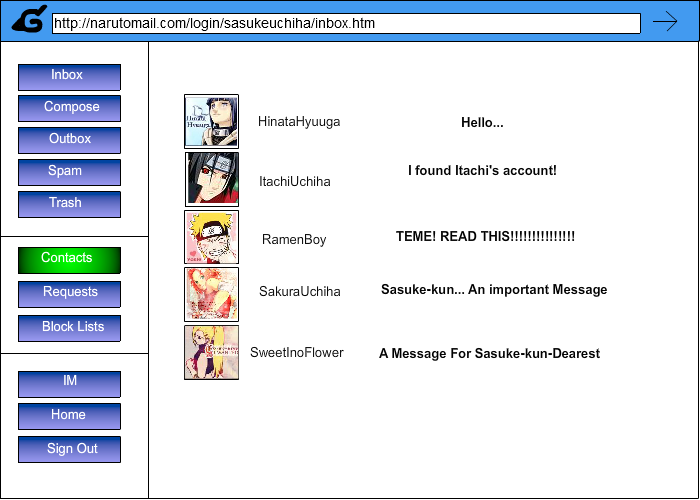The height and width of the screenshot is (500, 700).
Task: Select the green Contacts button
Action: click(69, 260)
